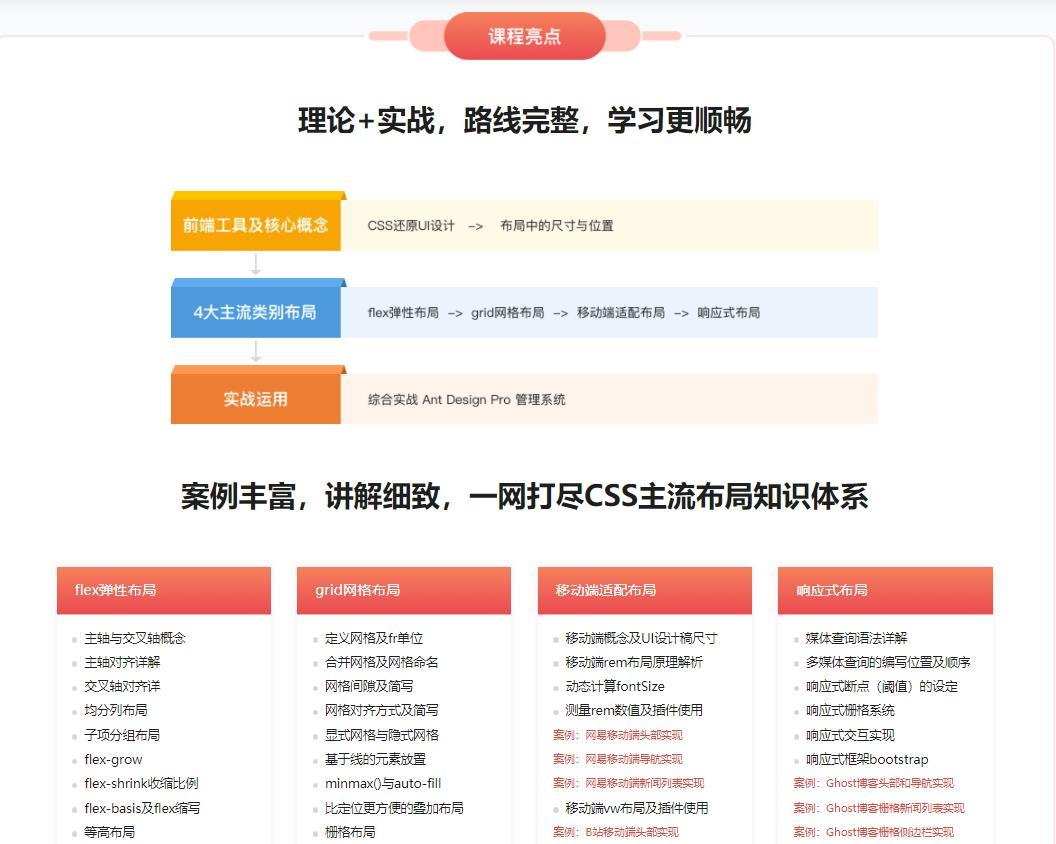Click the down arrow below 前端工具及核心概念
Screen dimensions: 1056x844
[x=256, y=264]
